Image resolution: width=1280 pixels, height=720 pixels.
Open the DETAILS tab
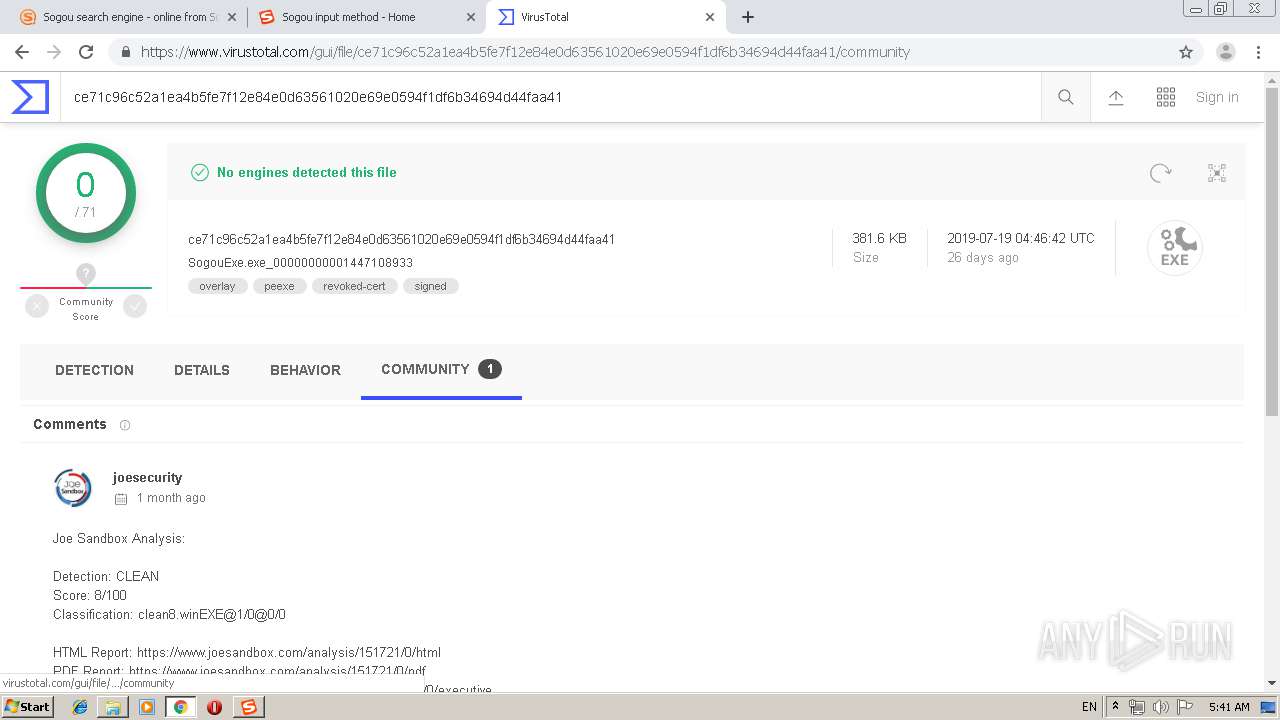pyautogui.click(x=202, y=370)
